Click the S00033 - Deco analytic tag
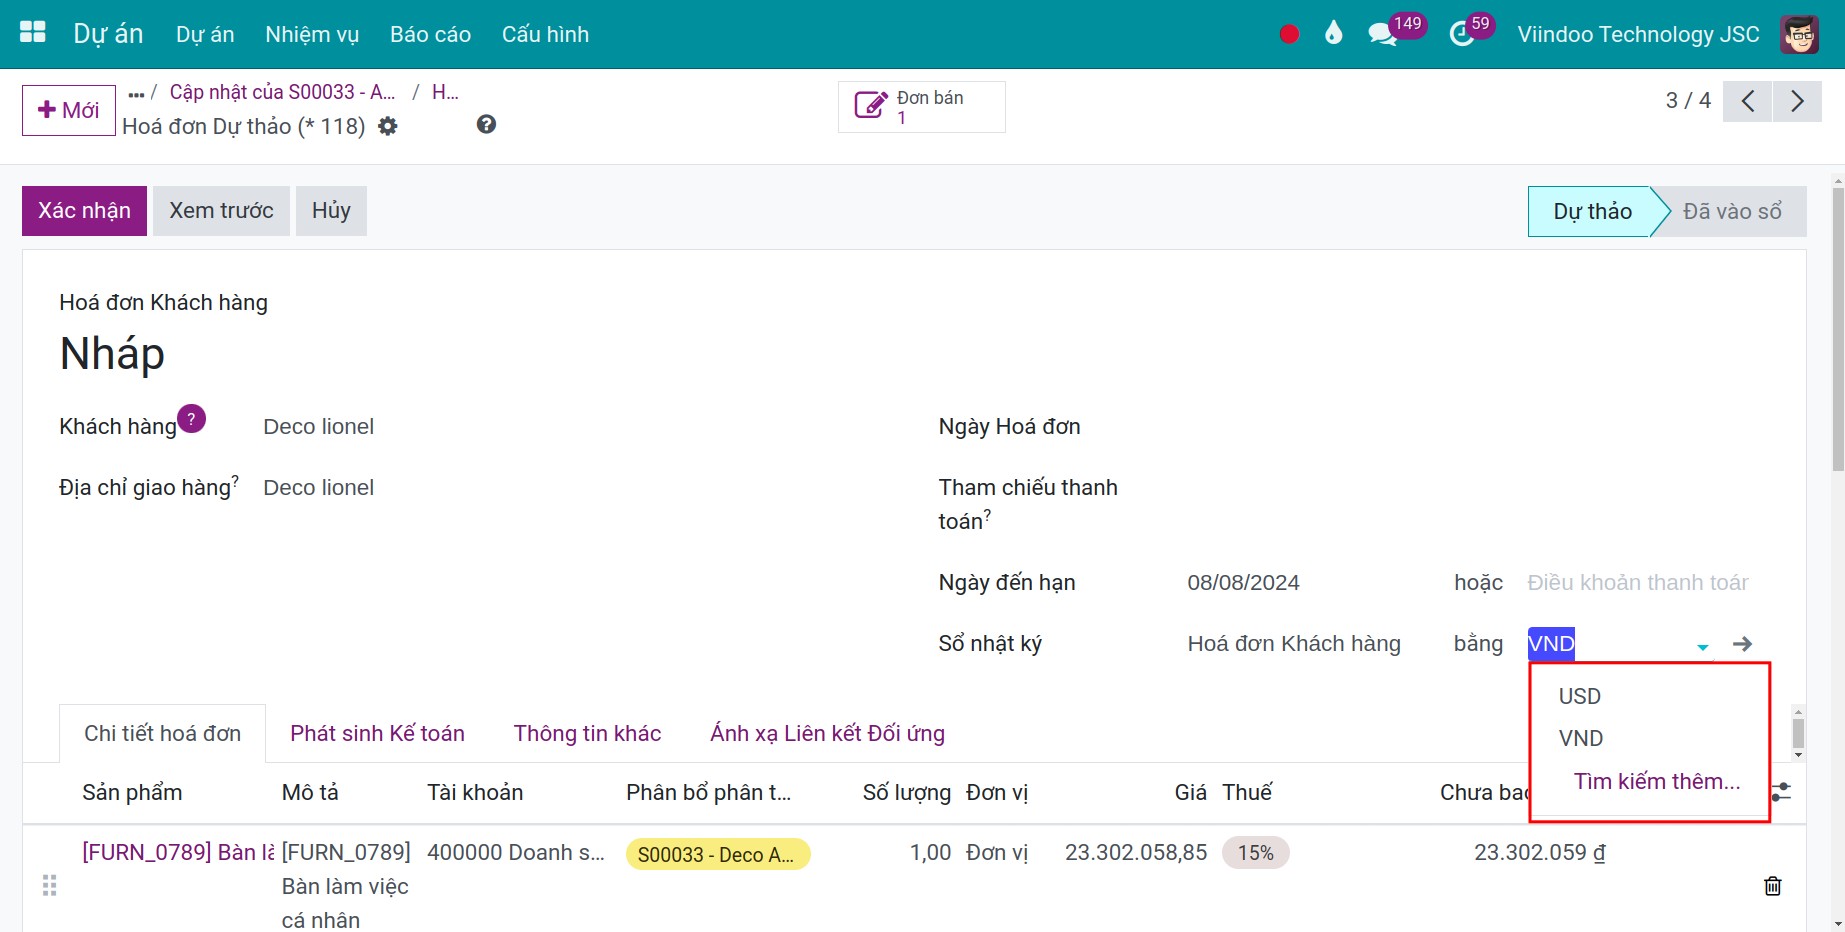Viewport: 1845px width, 932px height. click(717, 854)
